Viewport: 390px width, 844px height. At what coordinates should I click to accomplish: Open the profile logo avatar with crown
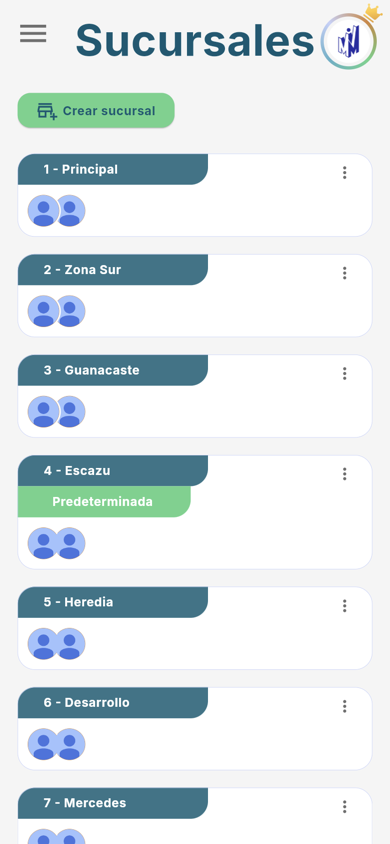point(349,41)
